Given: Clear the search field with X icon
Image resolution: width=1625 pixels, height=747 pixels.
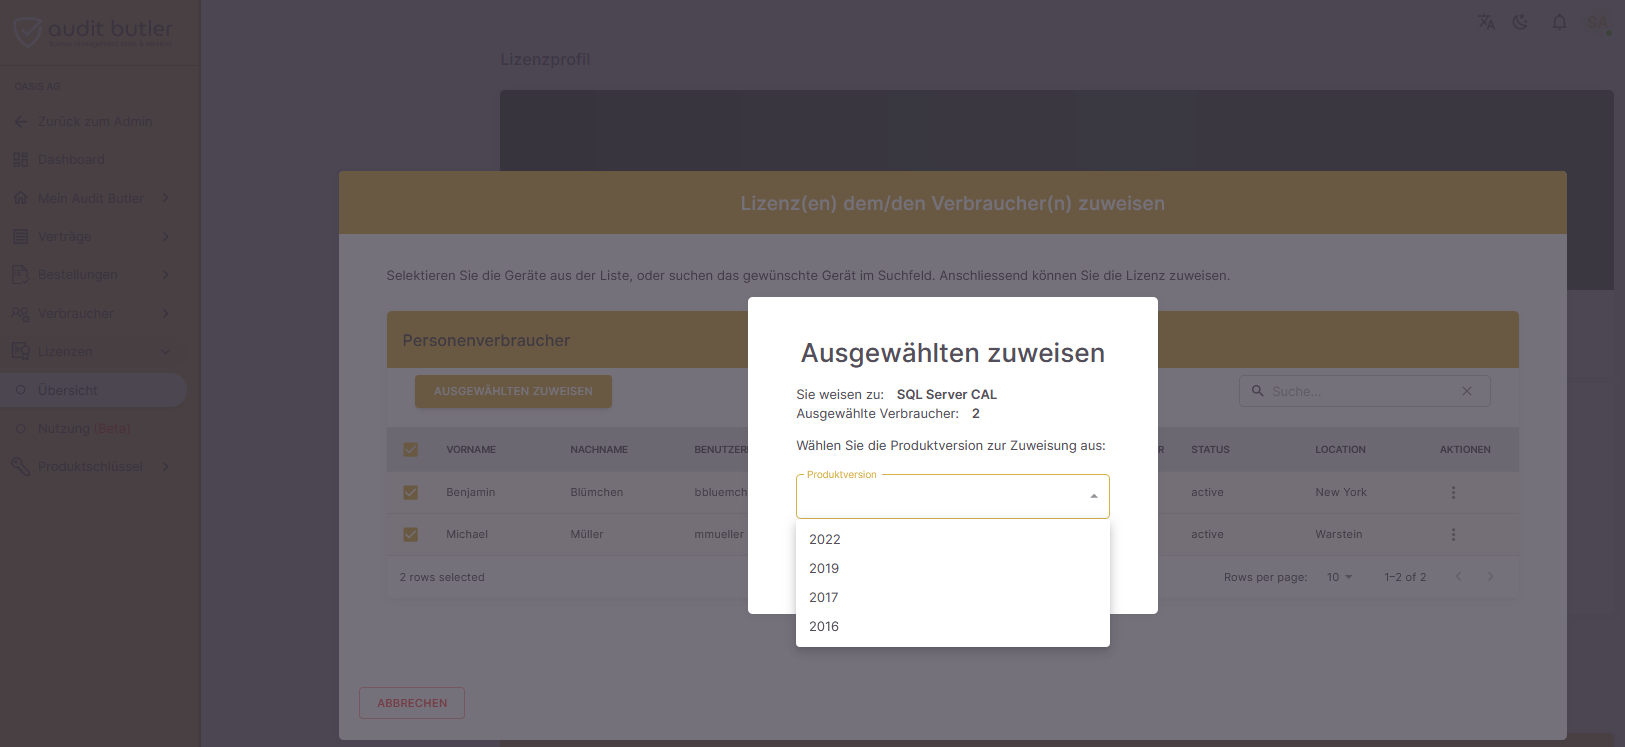Looking at the screenshot, I should [x=1467, y=391].
